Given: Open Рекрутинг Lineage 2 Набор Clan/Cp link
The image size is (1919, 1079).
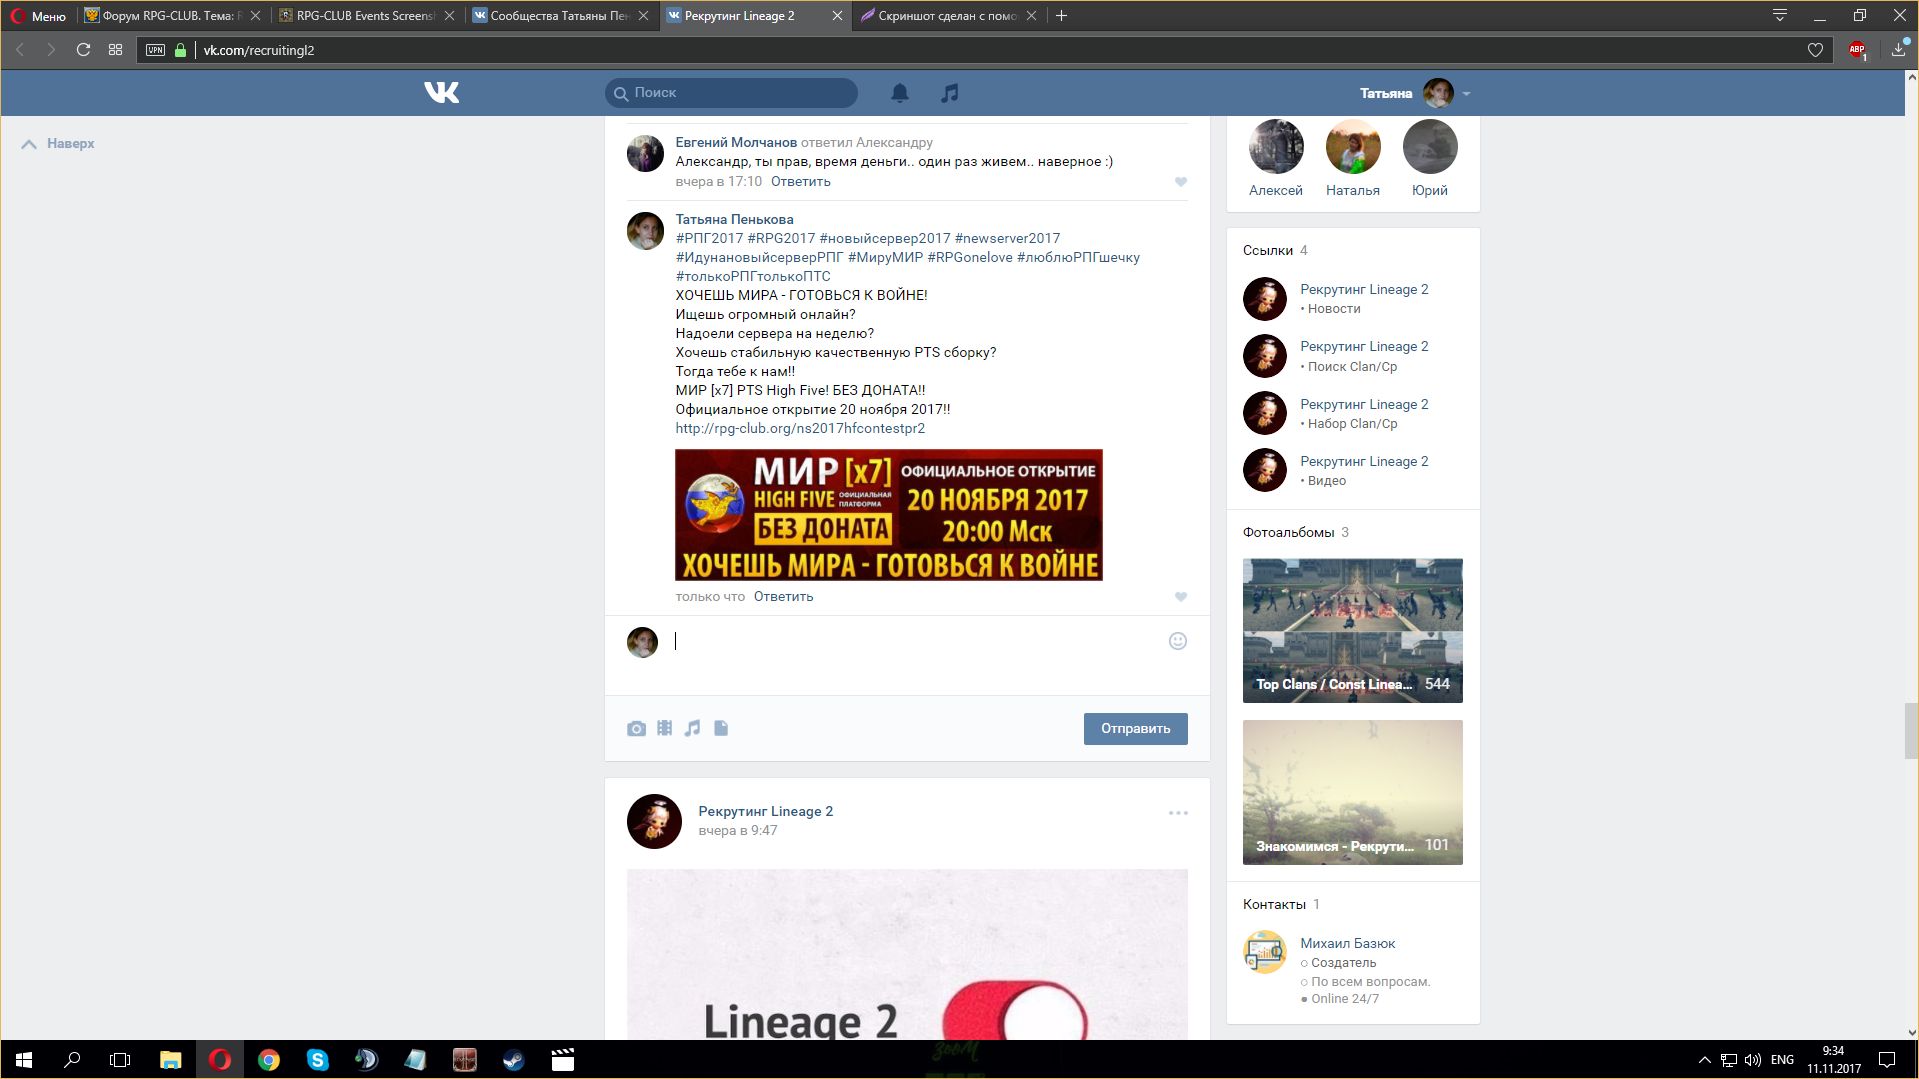Looking at the screenshot, I should [1364, 405].
